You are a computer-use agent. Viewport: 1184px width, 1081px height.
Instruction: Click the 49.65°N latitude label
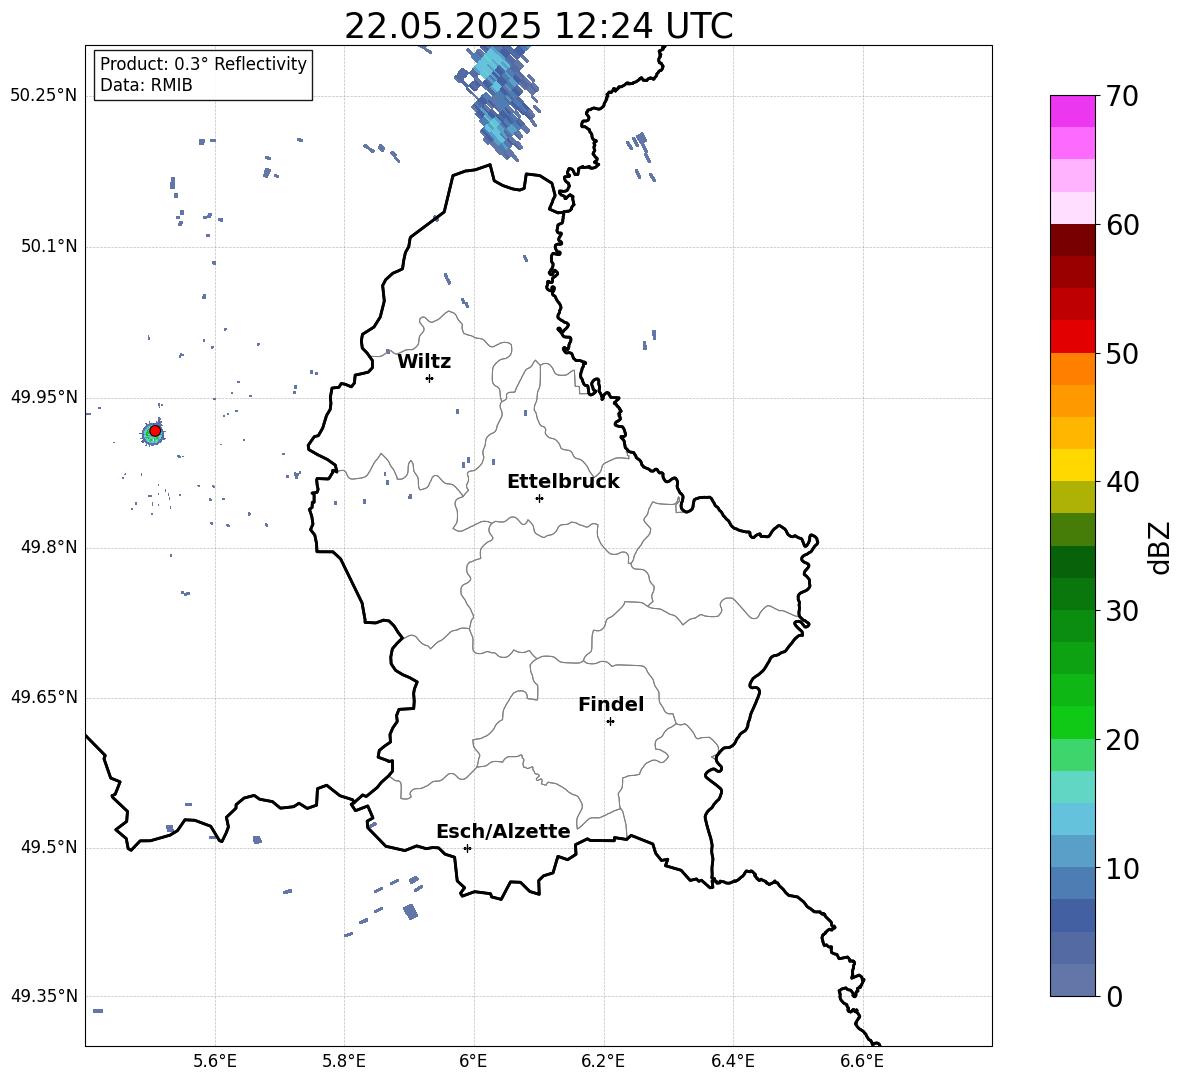click(44, 697)
